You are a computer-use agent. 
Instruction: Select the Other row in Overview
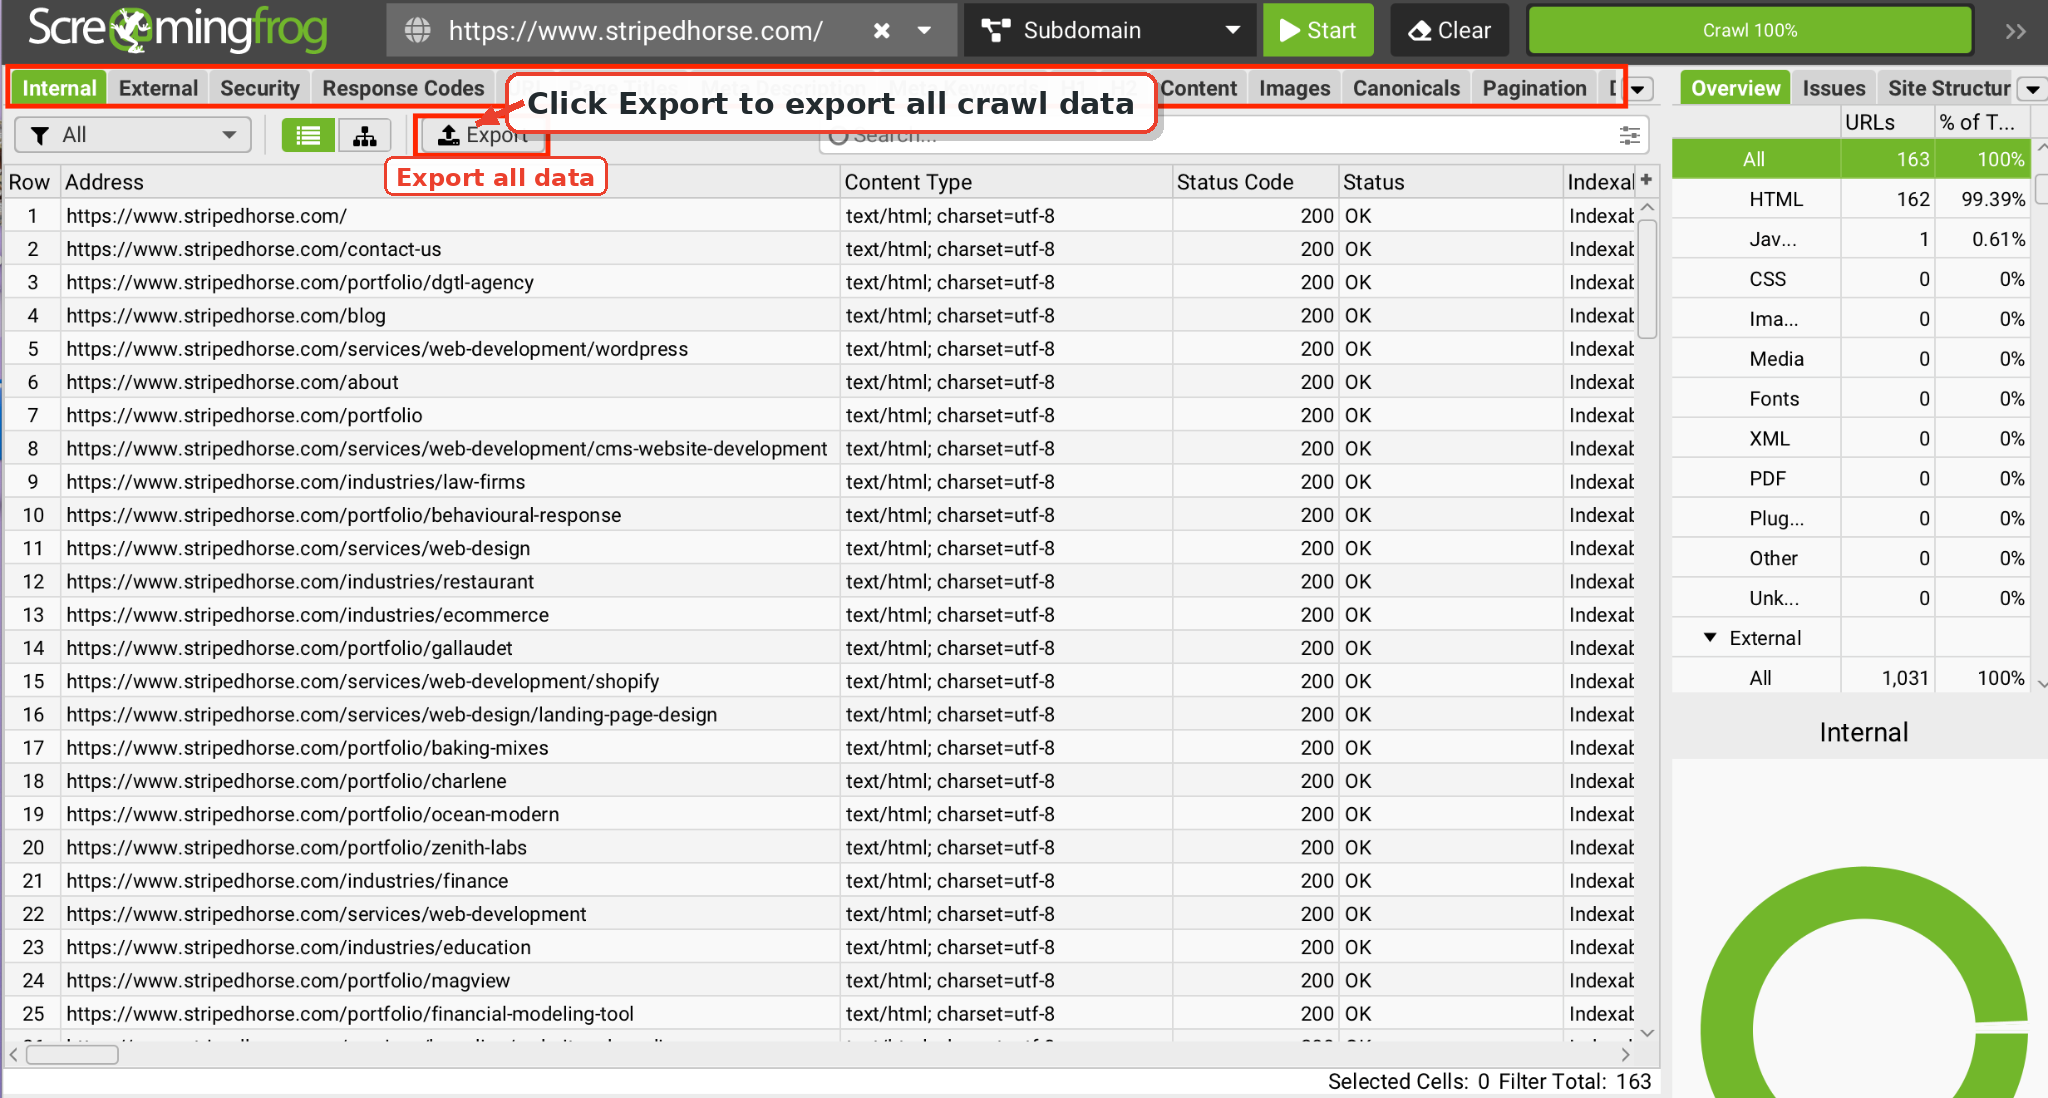[x=1851, y=559]
